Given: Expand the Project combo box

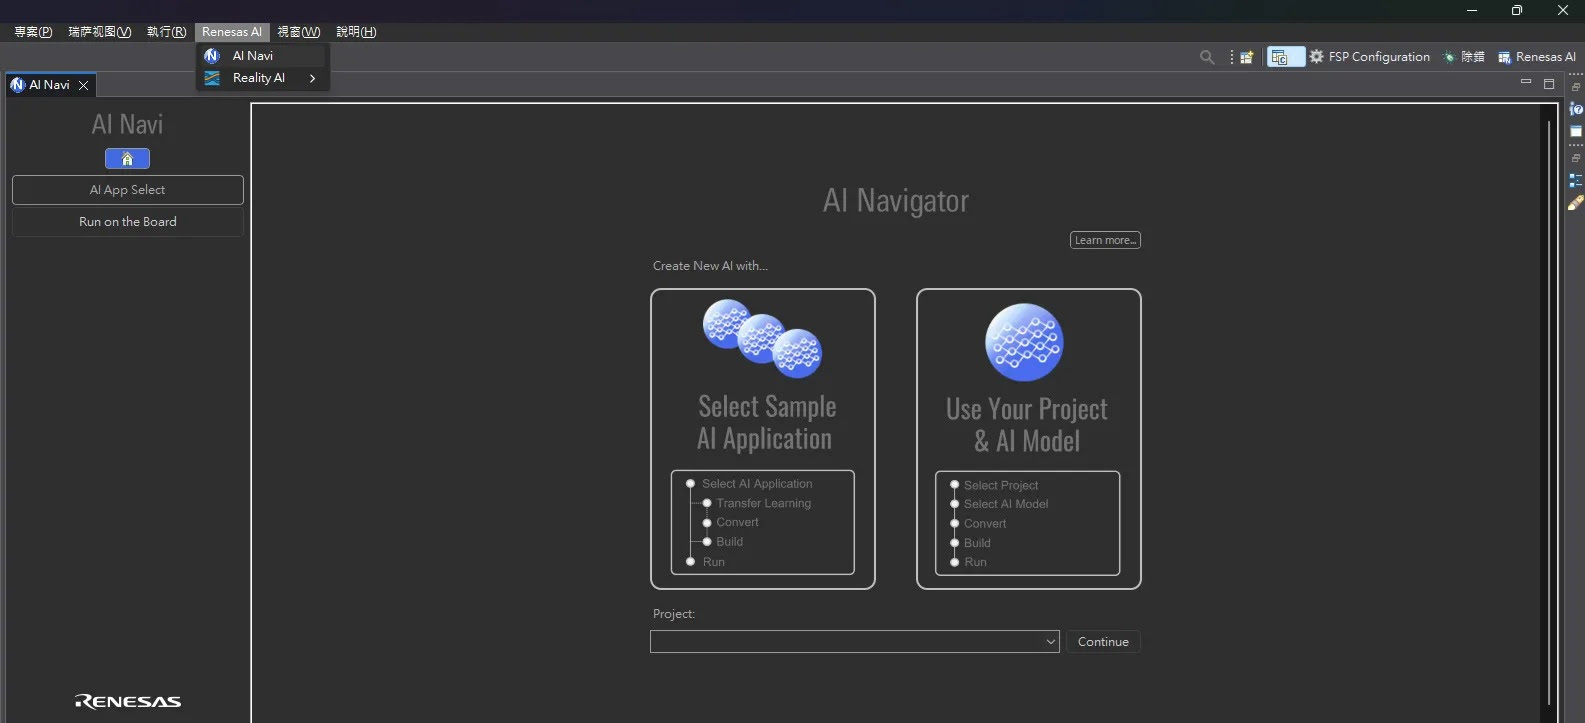Looking at the screenshot, I should pos(1050,642).
